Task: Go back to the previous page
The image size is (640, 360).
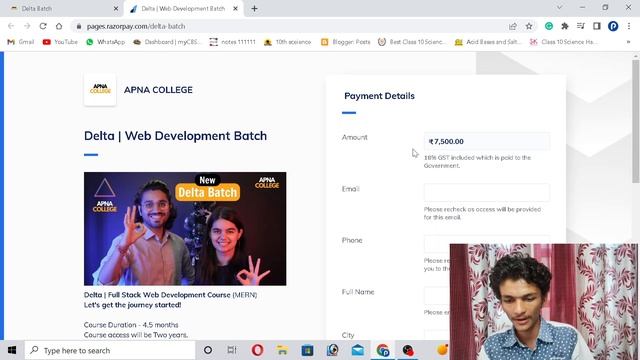Action: coord(11,26)
